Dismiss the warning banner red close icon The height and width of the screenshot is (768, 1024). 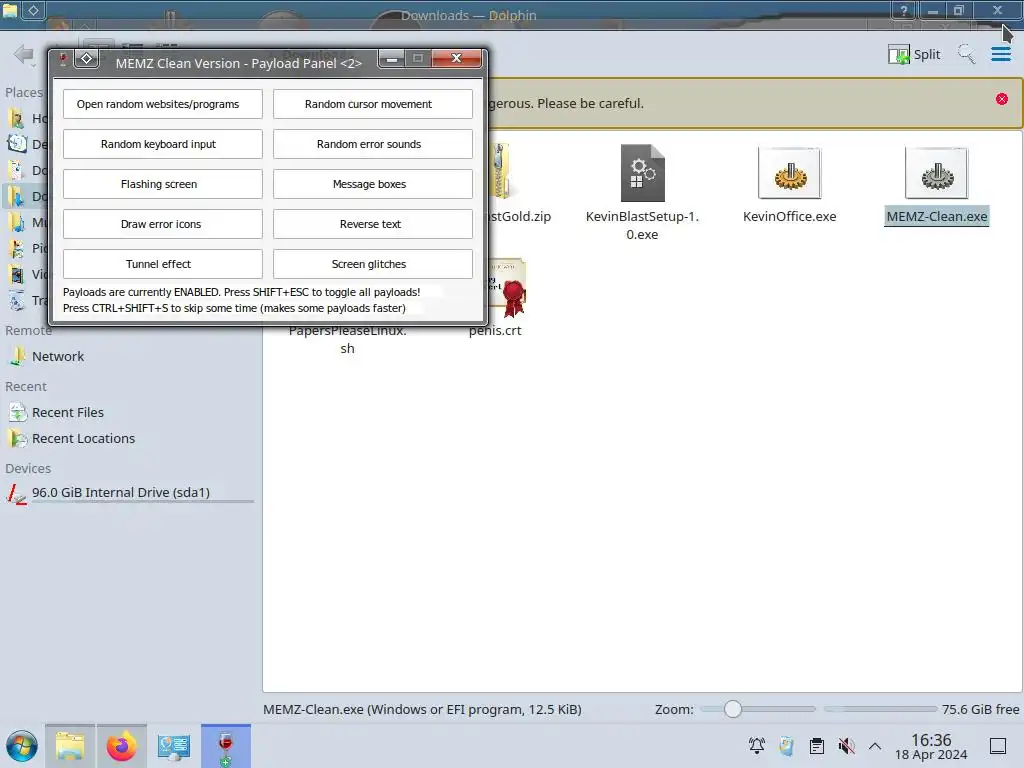1002,99
